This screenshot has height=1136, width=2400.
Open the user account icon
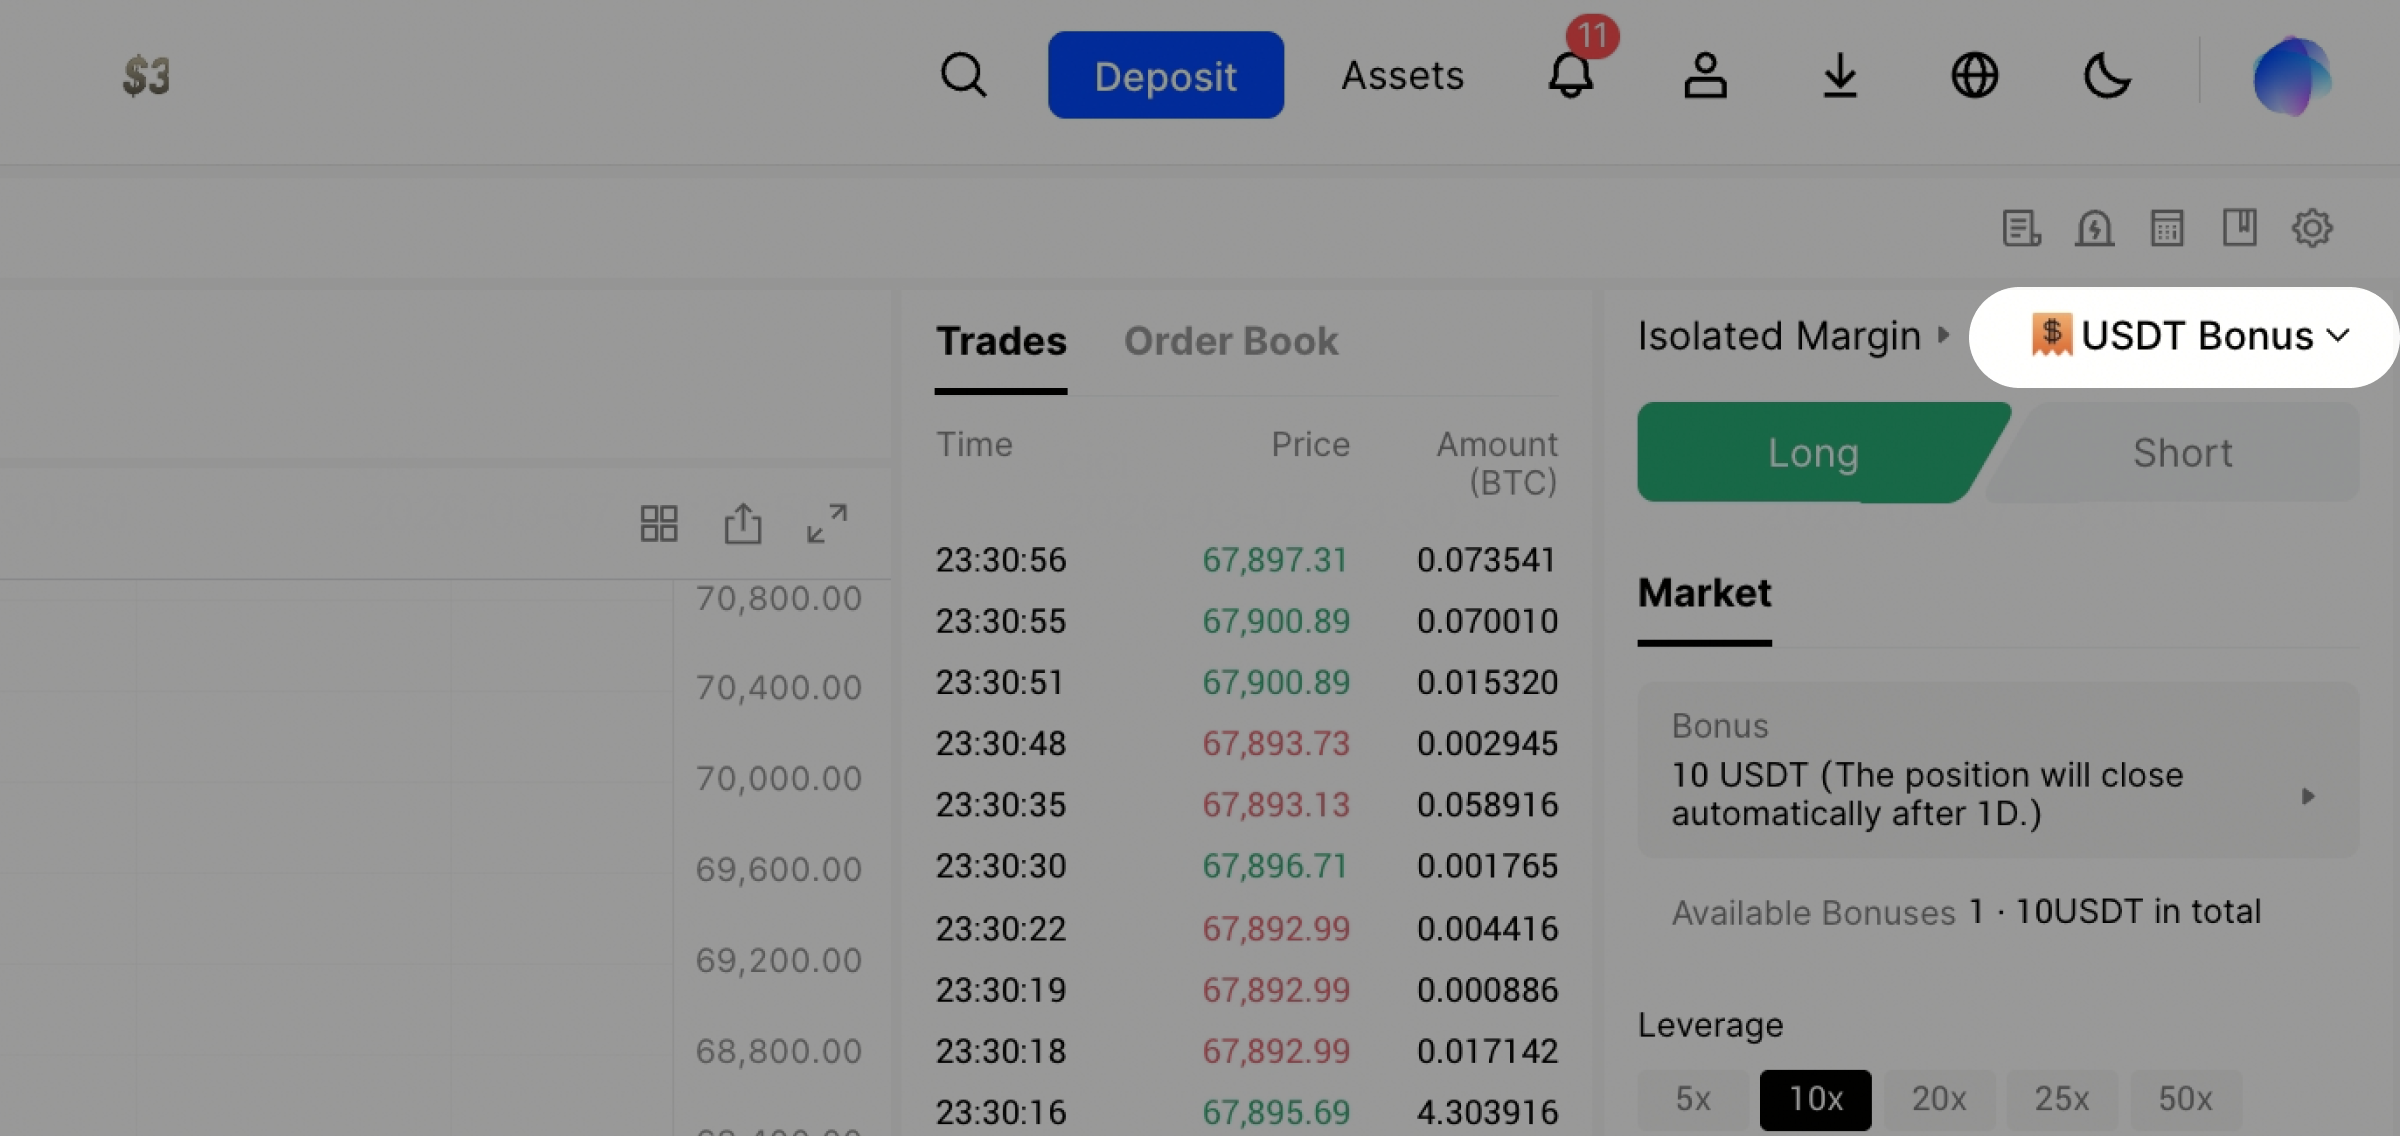[1705, 75]
